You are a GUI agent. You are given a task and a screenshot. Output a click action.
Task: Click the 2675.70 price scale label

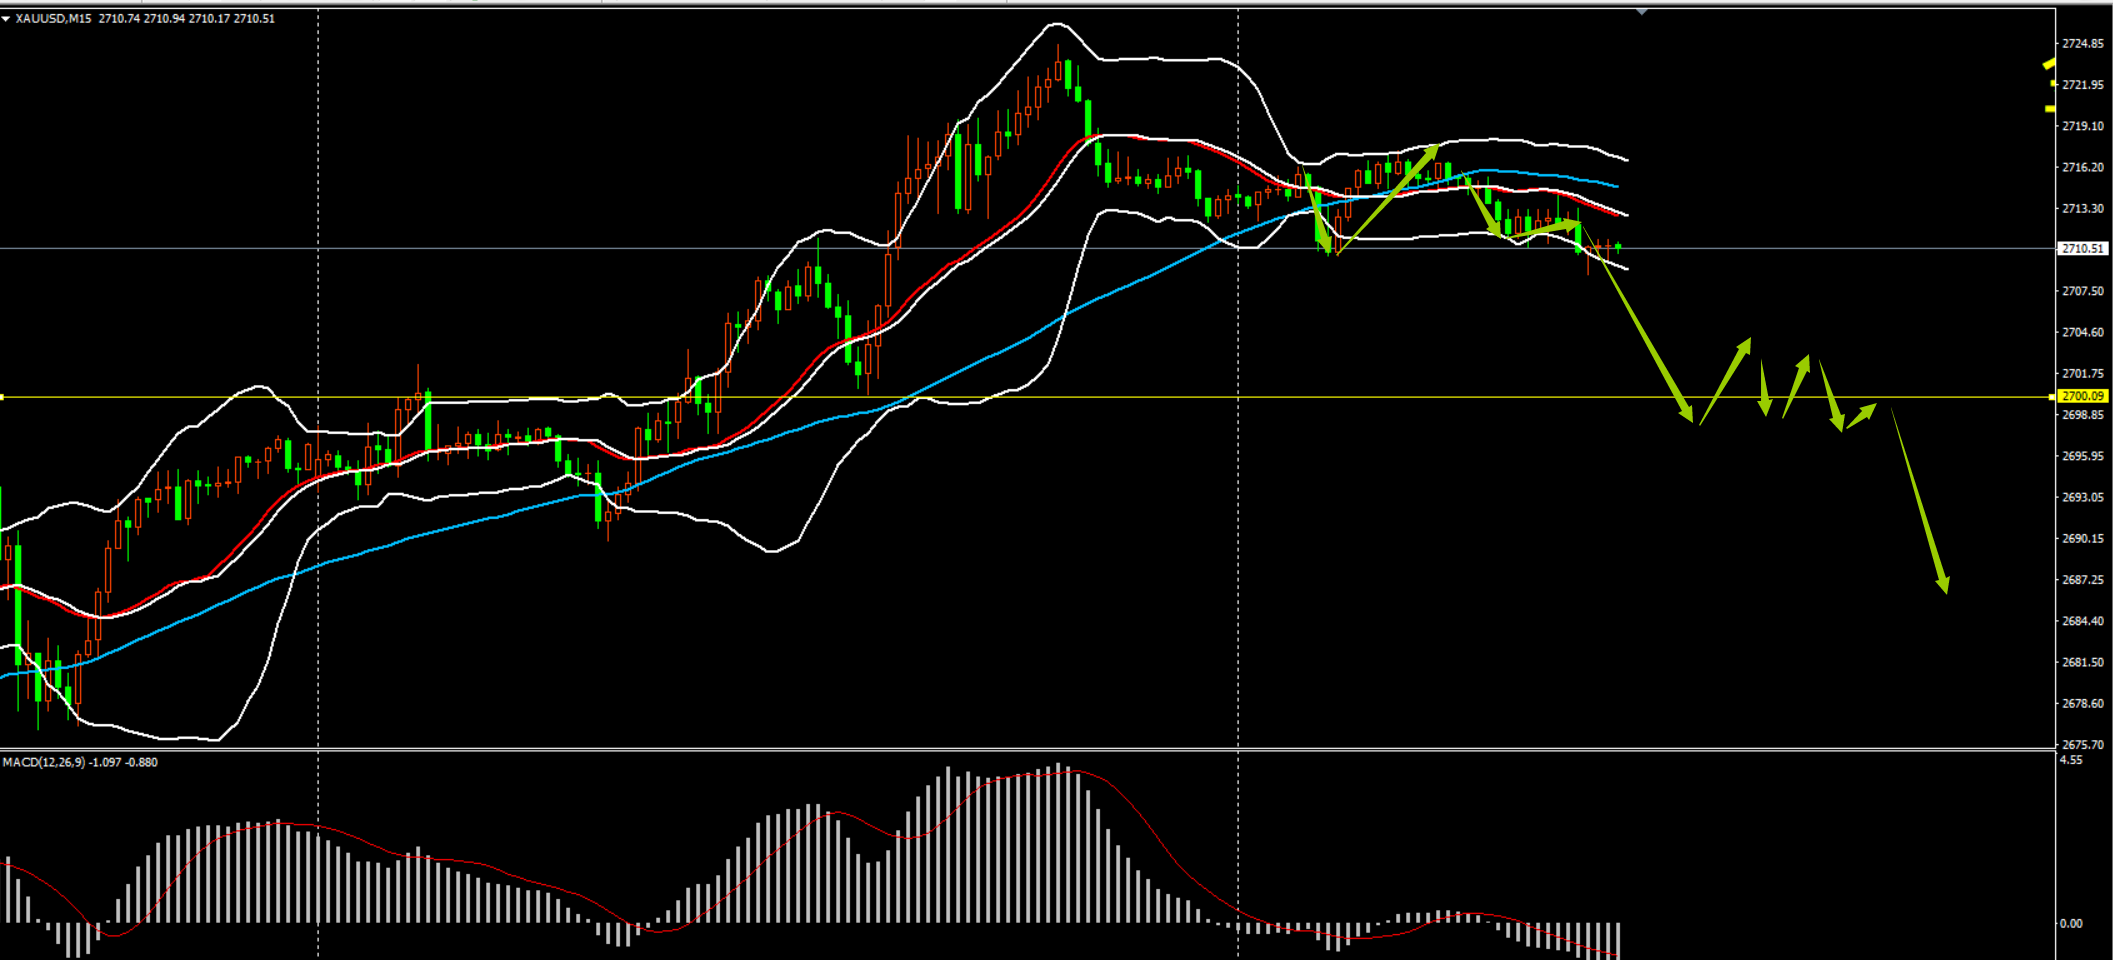point(2083,744)
